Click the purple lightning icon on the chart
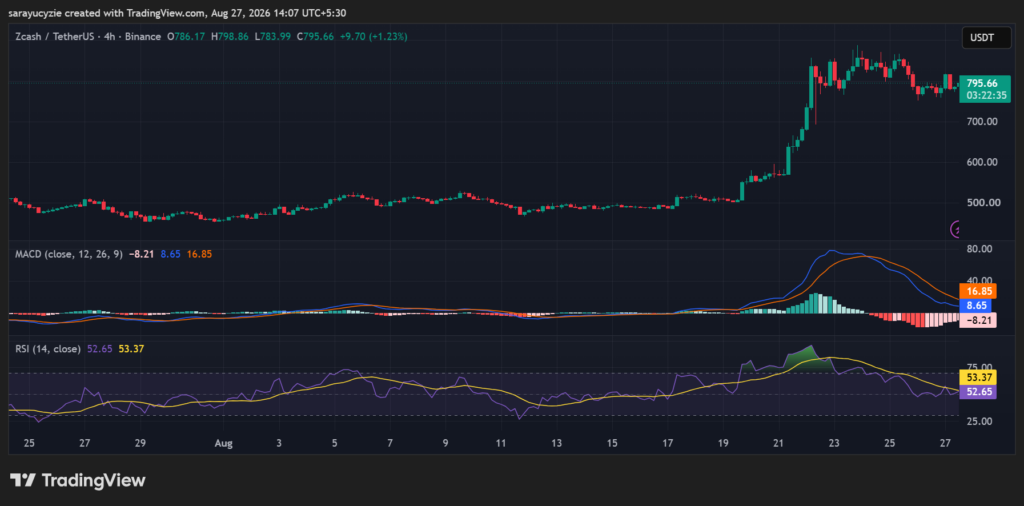This screenshot has height=506, width=1024. tap(955, 229)
